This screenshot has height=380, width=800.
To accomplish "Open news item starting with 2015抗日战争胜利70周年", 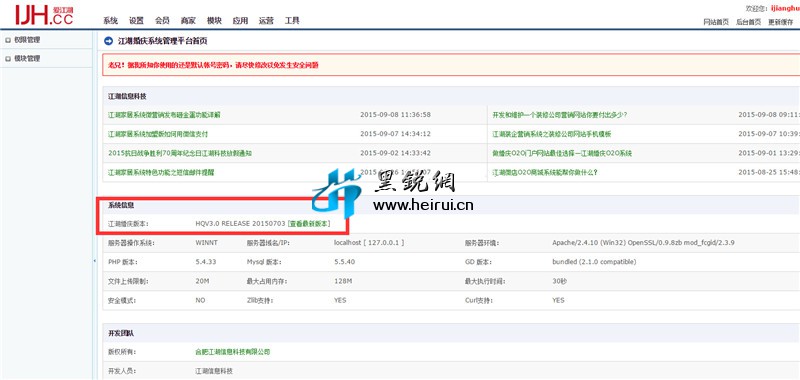I will coord(180,153).
